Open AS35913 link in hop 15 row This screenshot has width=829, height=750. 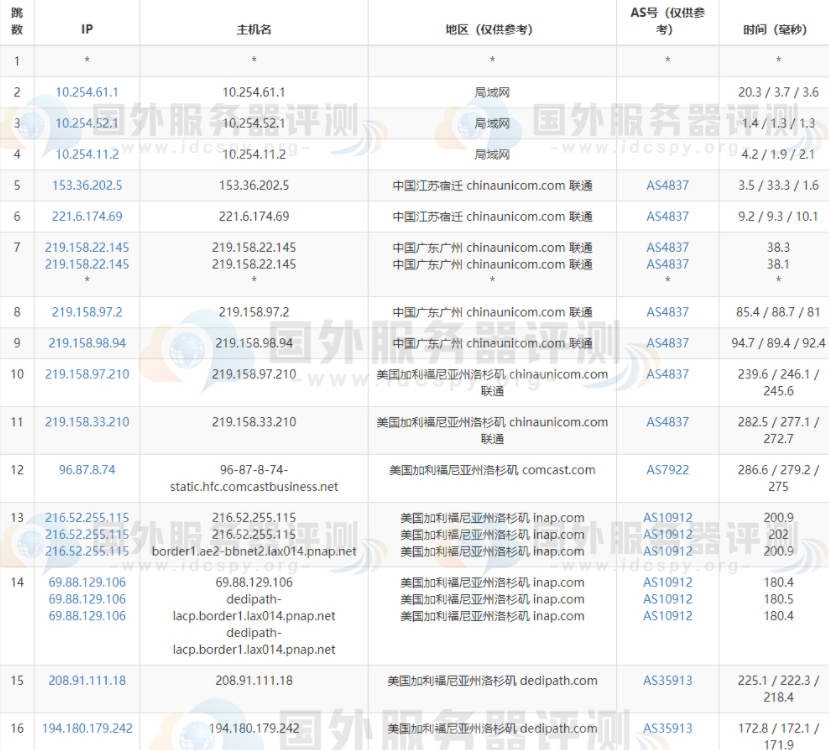tap(667, 681)
